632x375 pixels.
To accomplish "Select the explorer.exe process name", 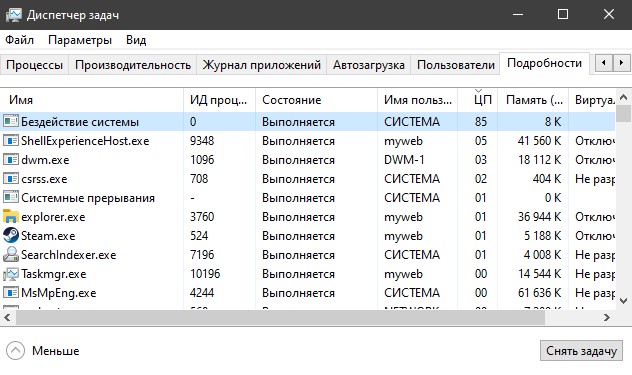I will pos(53,217).
